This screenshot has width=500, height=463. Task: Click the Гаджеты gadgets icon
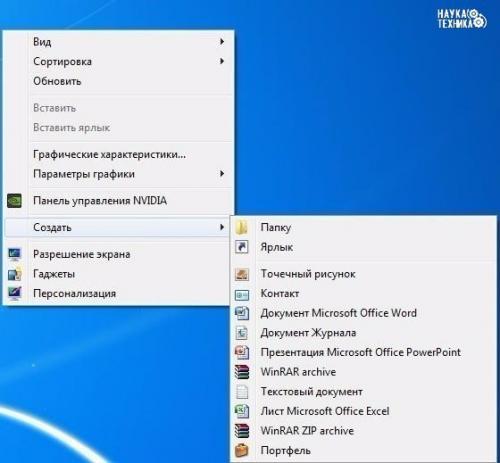point(15,274)
